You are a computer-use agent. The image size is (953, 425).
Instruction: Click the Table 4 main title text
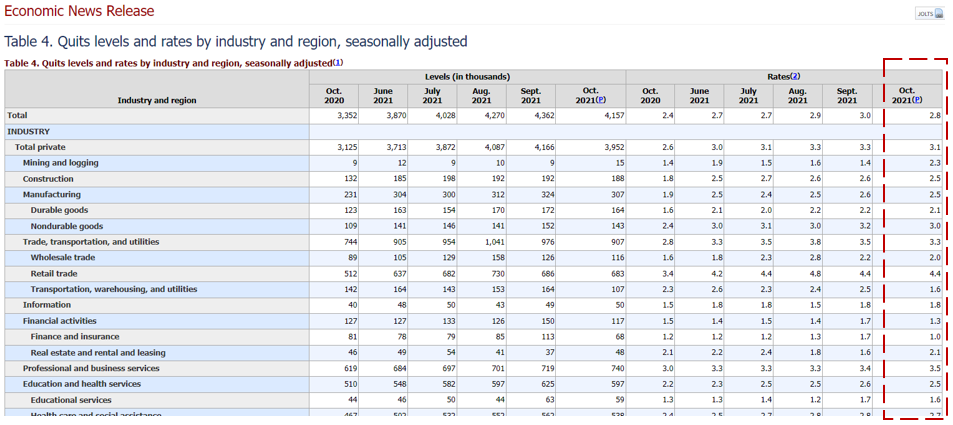coord(236,41)
